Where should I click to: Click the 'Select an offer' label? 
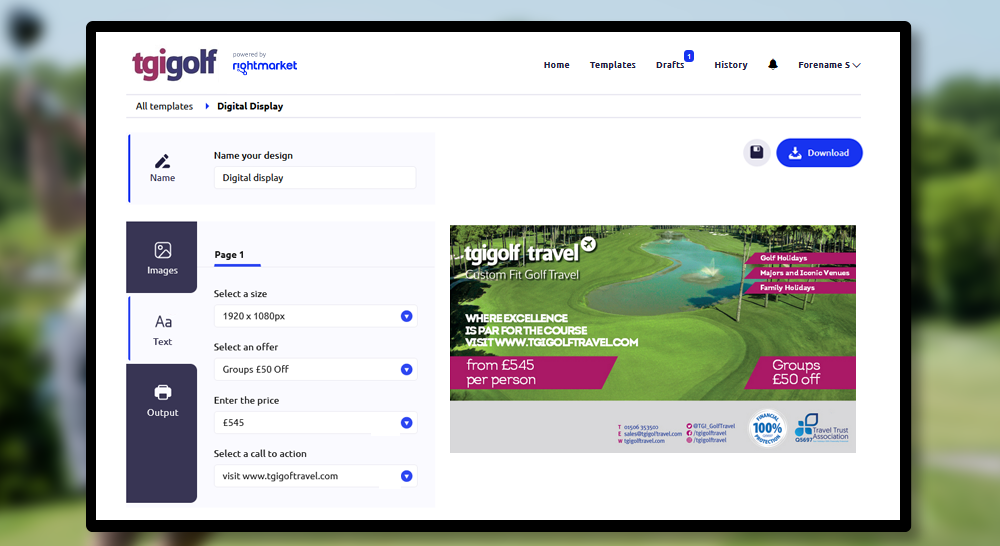[246, 347]
